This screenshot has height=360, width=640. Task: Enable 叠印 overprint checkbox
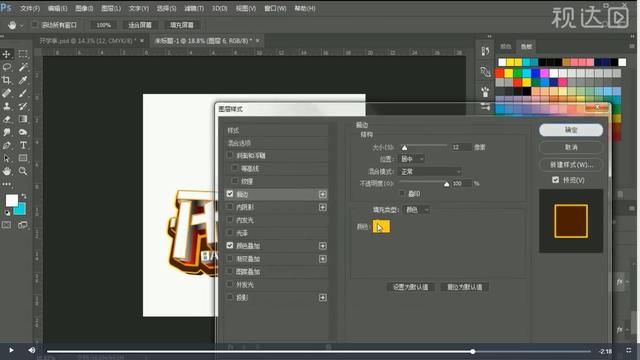point(402,193)
